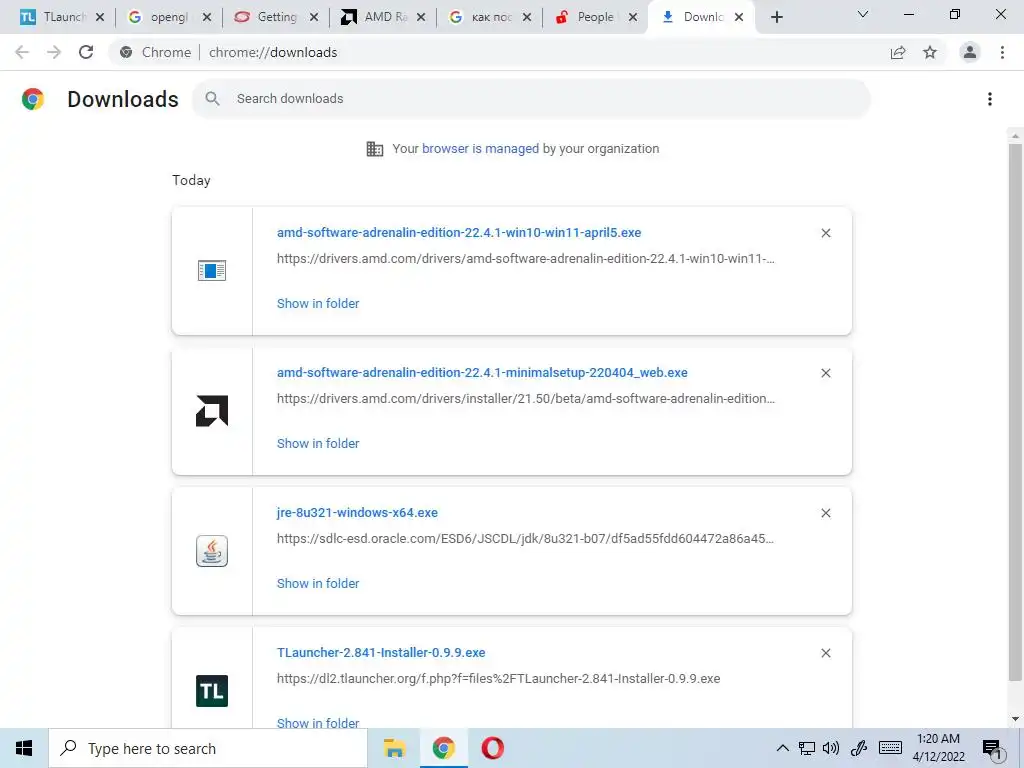This screenshot has width=1024, height=768.
Task: Click the Chrome logo beside Downloads
Action: 33,99
